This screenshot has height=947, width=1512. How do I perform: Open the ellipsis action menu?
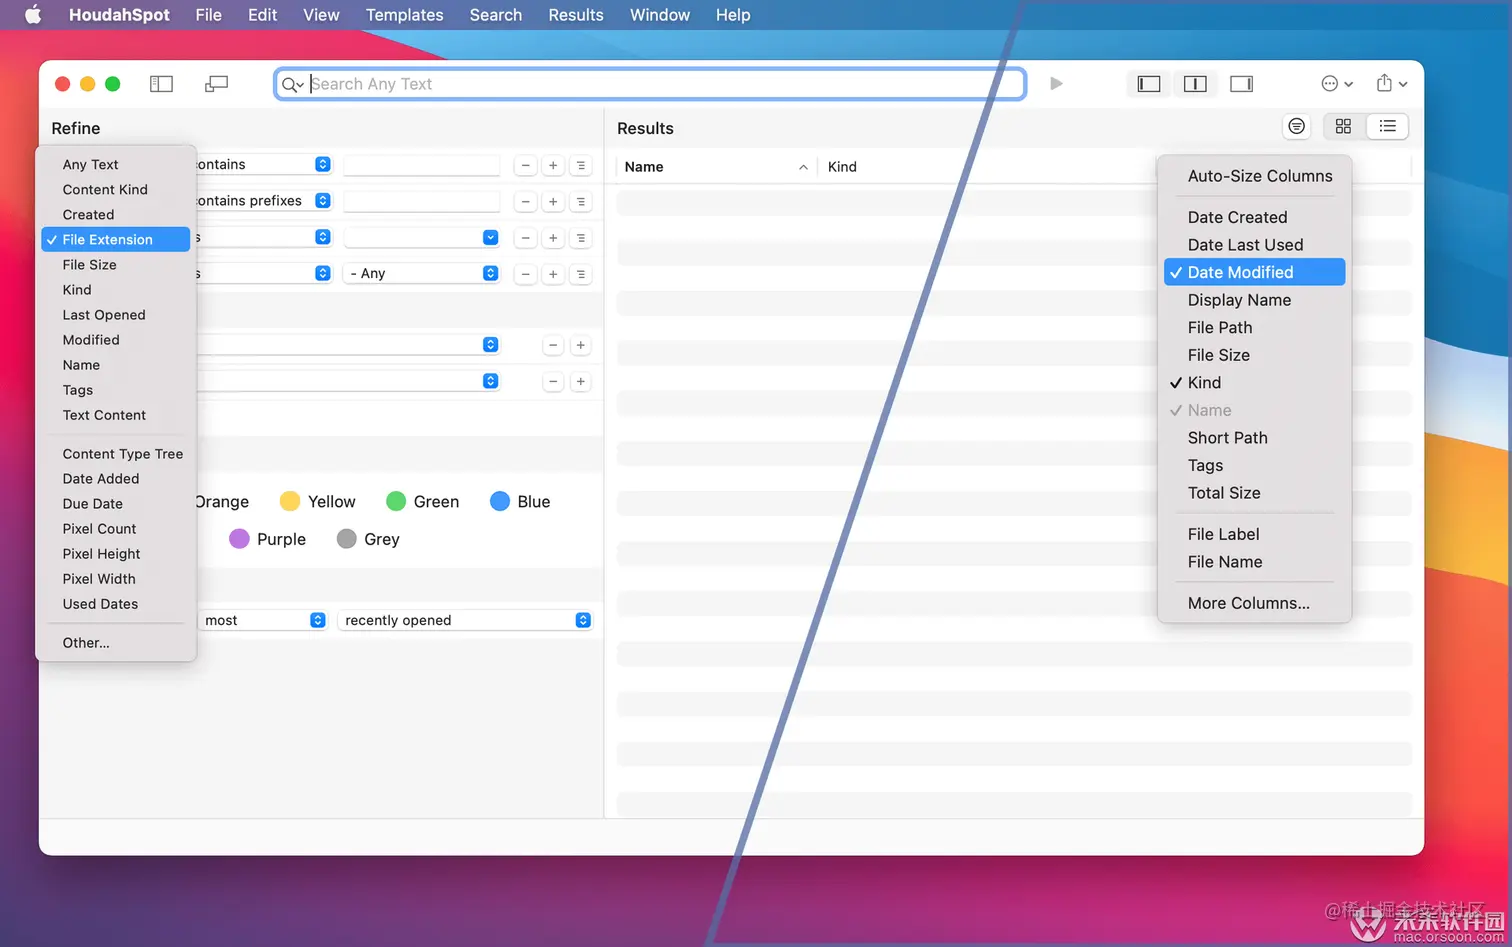point(1337,84)
